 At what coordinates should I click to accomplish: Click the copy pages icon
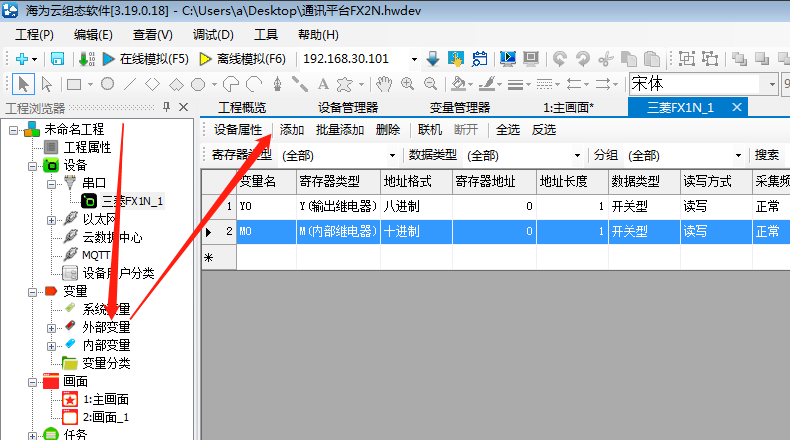(x=629, y=59)
